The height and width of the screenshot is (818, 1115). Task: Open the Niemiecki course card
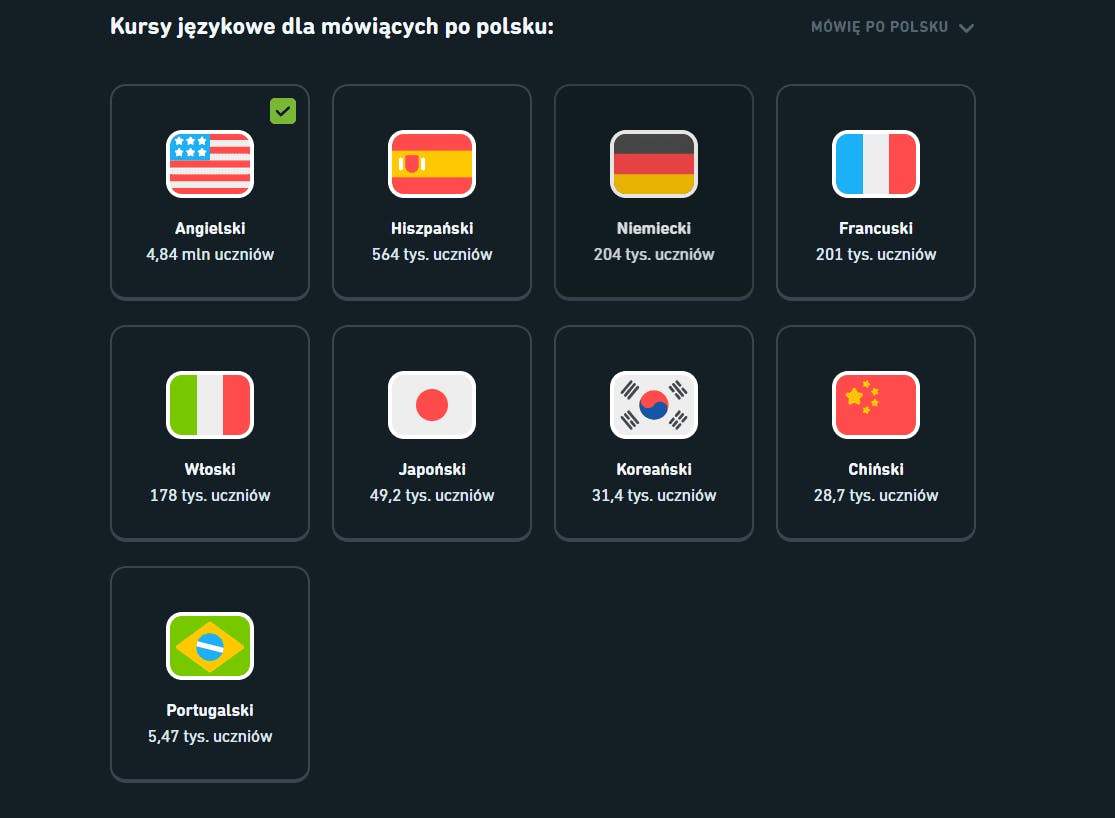coord(654,192)
